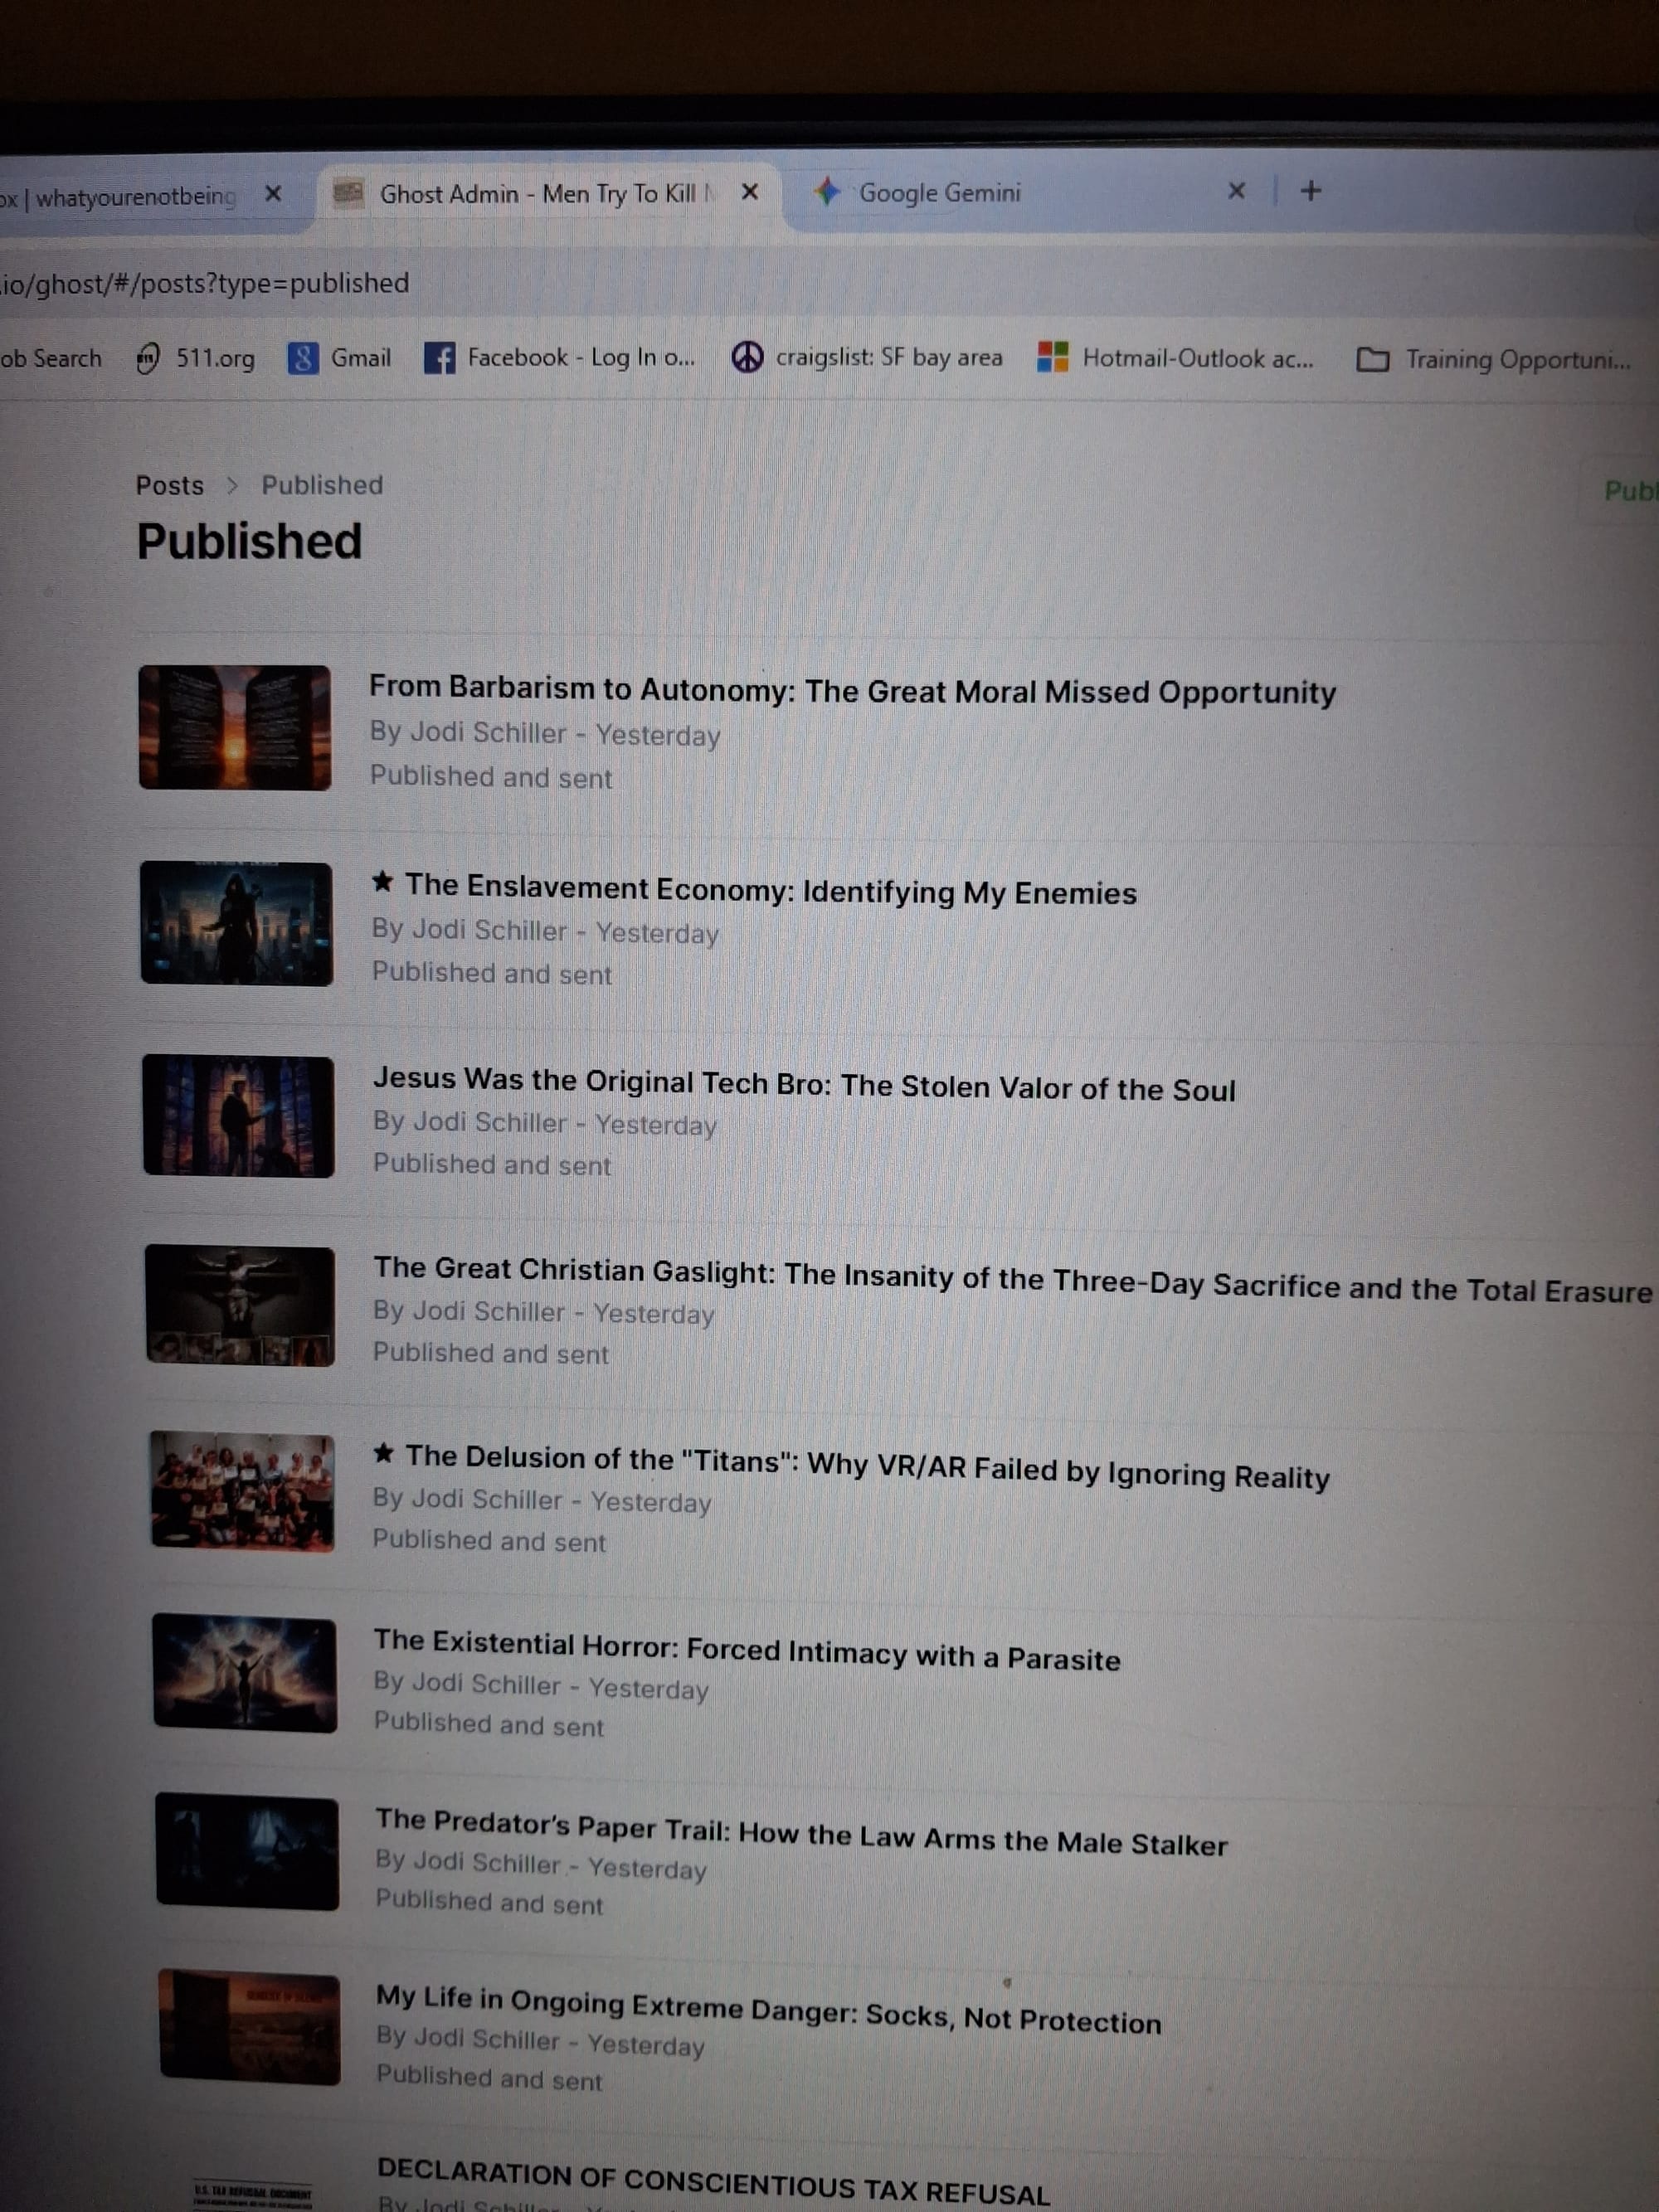Click the Jesus Was the Original Tech Bro thumbnail
The height and width of the screenshot is (2212, 1659).
[238, 1116]
